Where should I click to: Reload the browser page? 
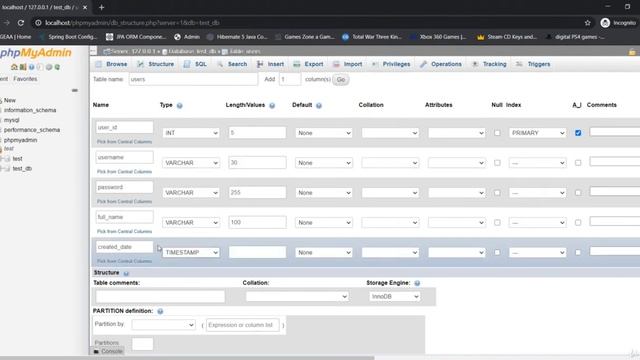pos(21,23)
